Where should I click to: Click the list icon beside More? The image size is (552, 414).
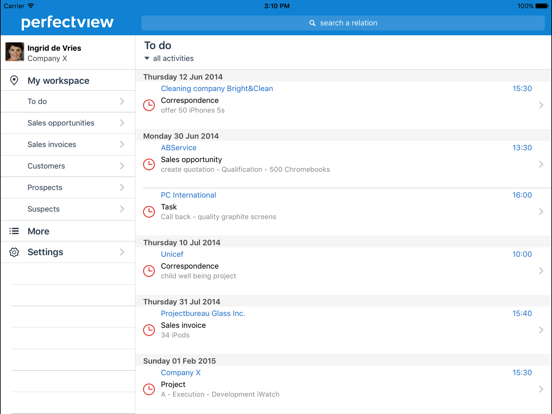tap(14, 231)
